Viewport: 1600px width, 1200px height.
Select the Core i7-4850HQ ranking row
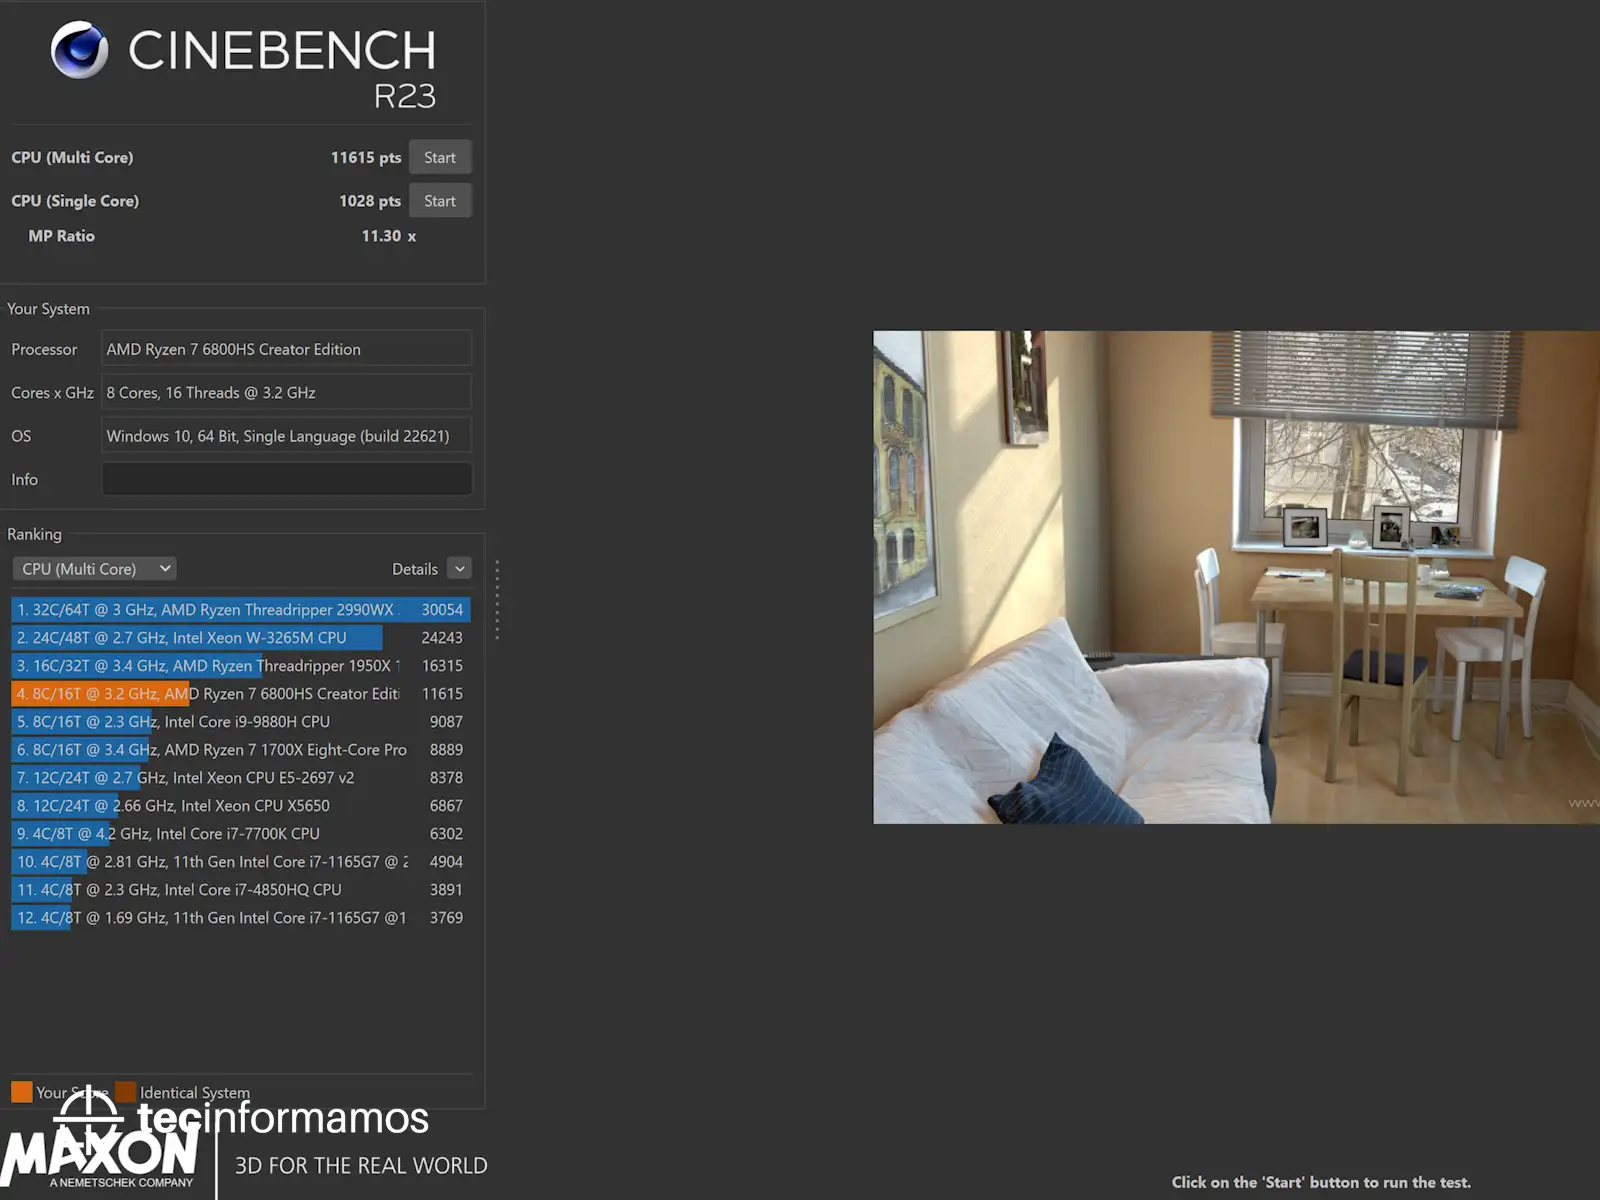tap(240, 890)
